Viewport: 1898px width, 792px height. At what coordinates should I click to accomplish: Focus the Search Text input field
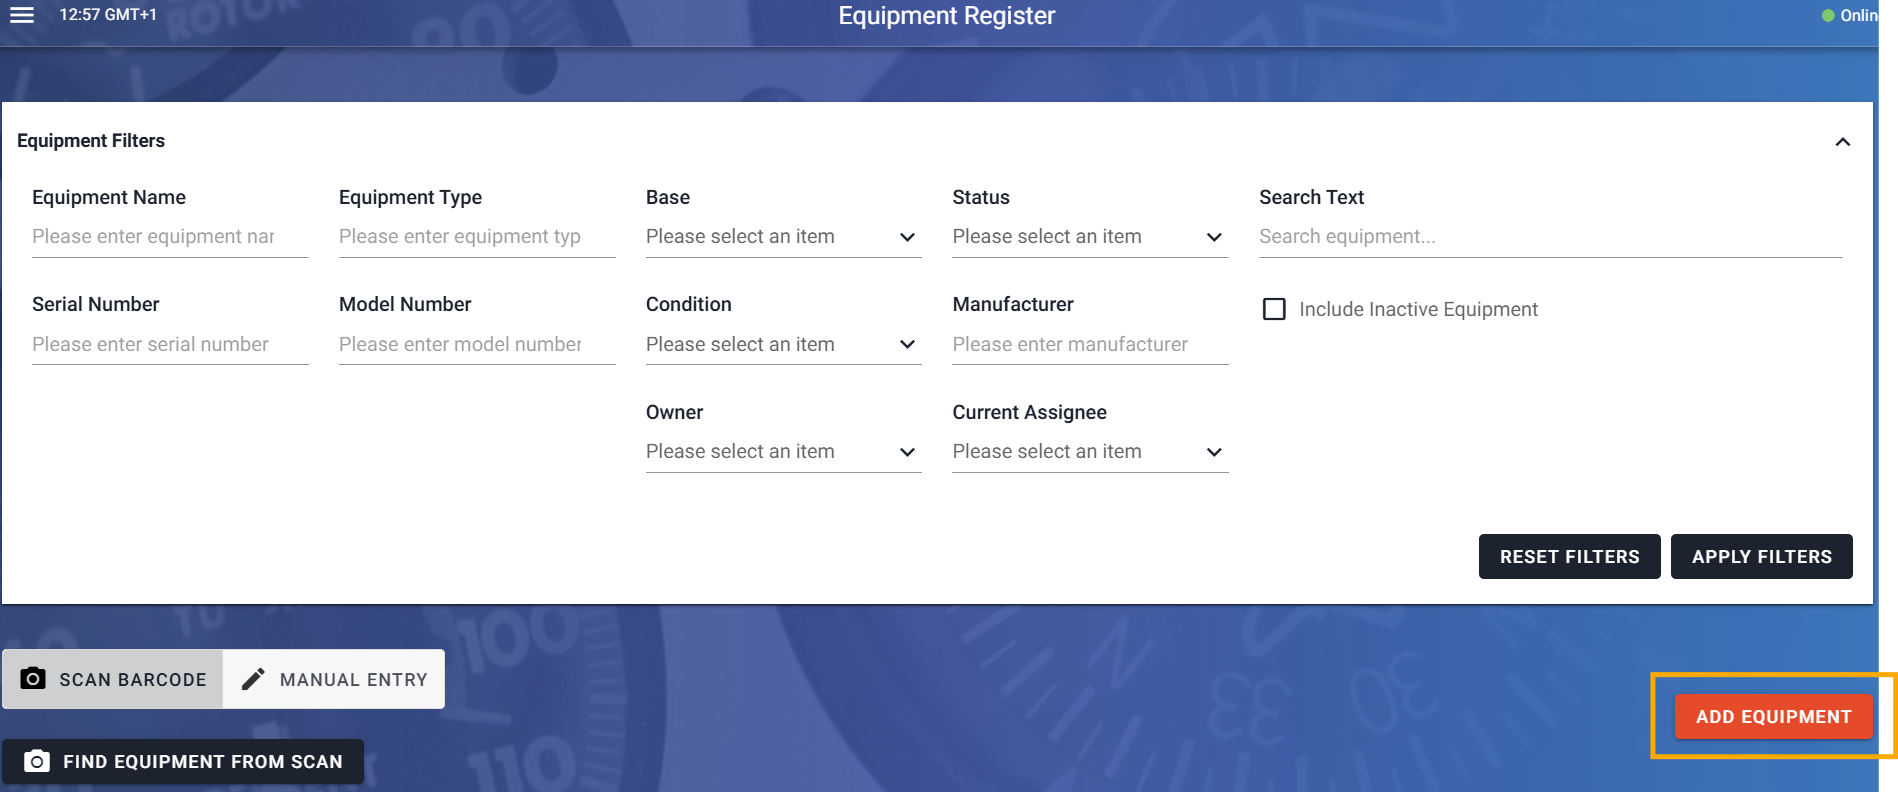[x=1549, y=237]
